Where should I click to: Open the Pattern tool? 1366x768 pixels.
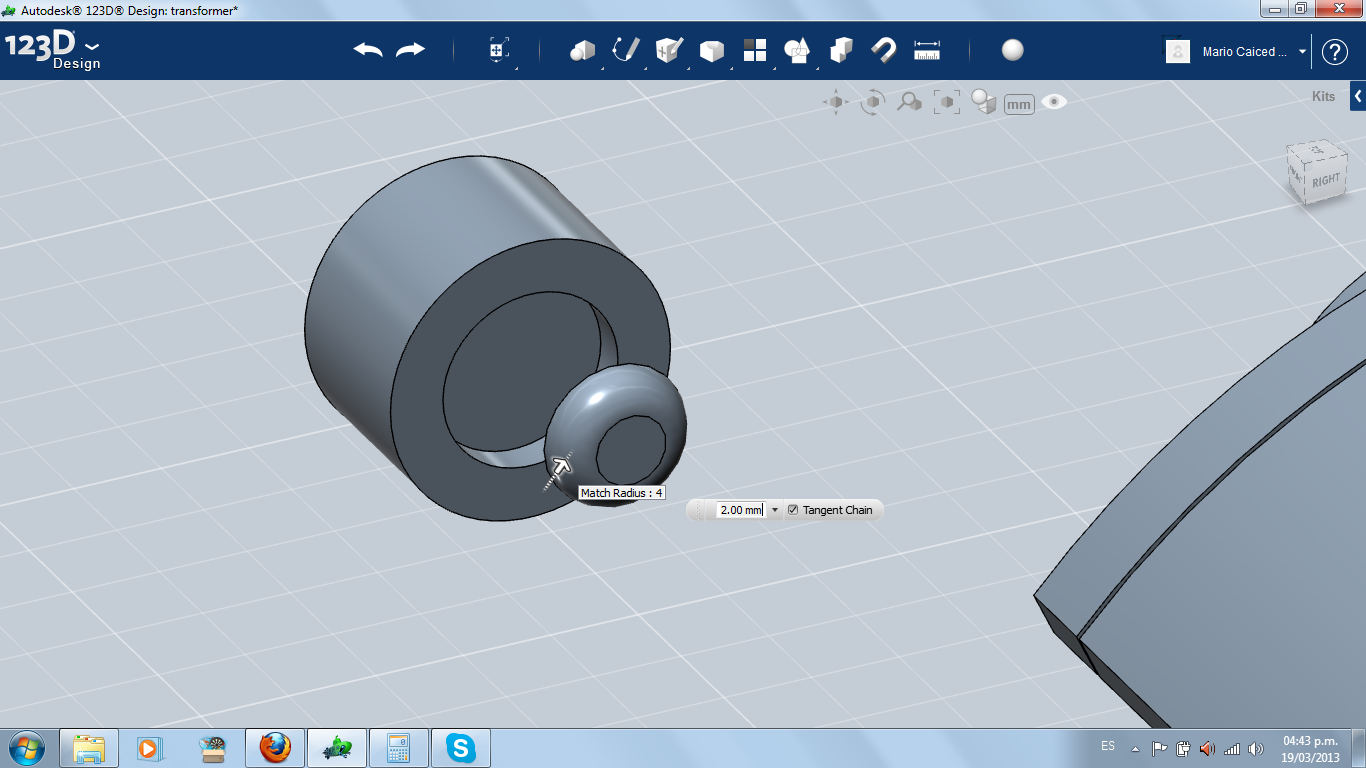pyautogui.click(x=755, y=50)
